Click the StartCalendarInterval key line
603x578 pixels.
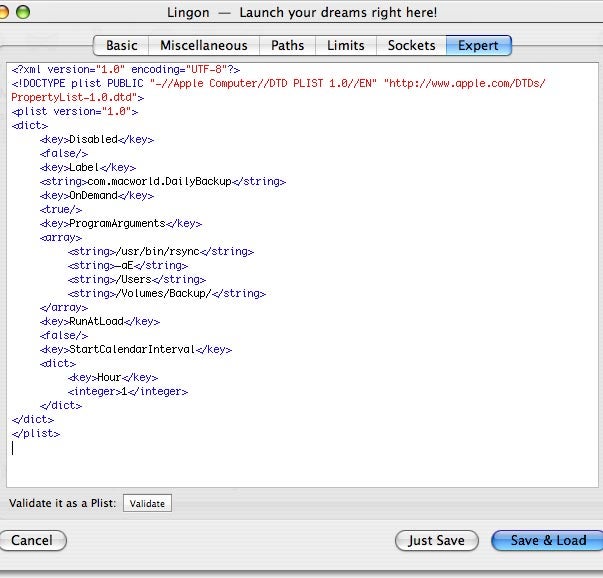tap(136, 350)
